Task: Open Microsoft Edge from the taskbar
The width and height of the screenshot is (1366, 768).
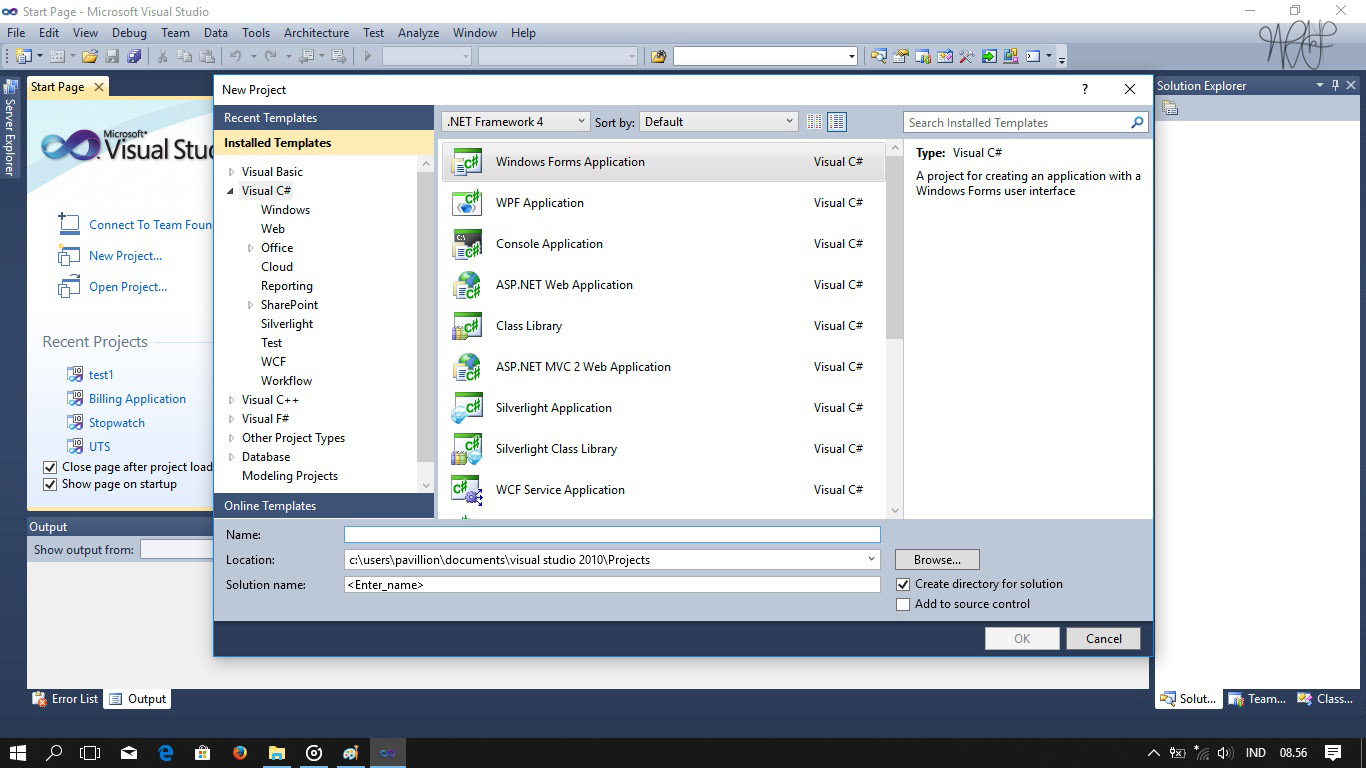Action: [166, 753]
